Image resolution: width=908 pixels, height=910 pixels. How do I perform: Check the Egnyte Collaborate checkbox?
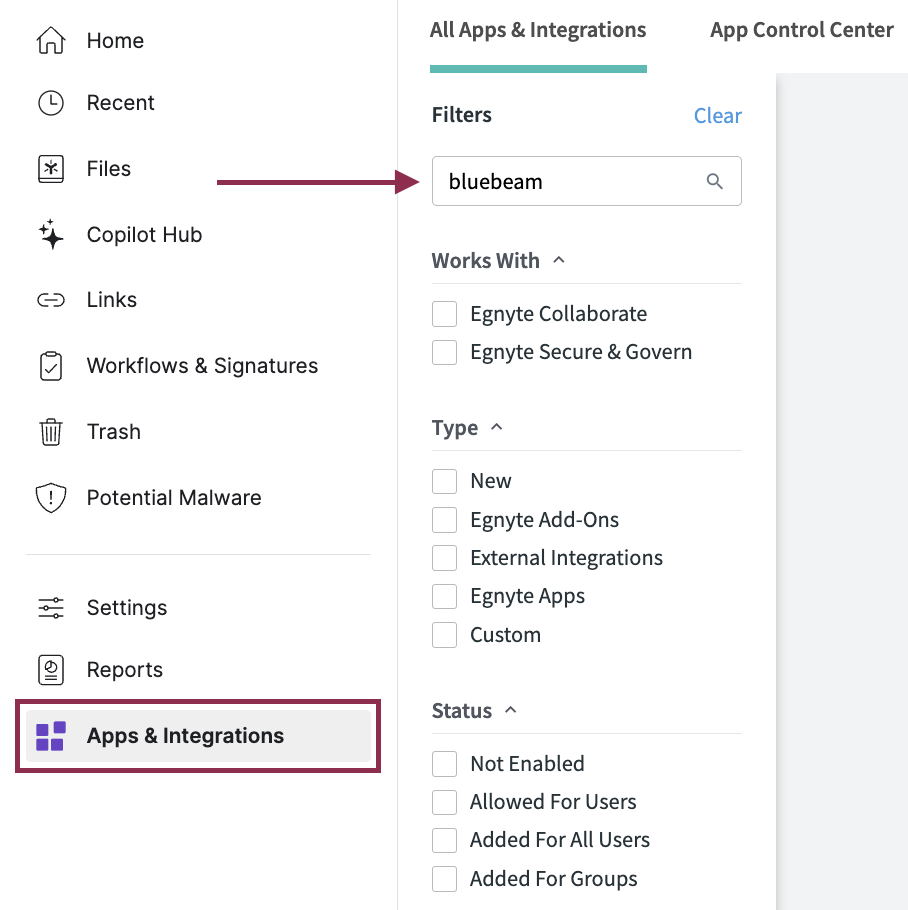[444, 314]
